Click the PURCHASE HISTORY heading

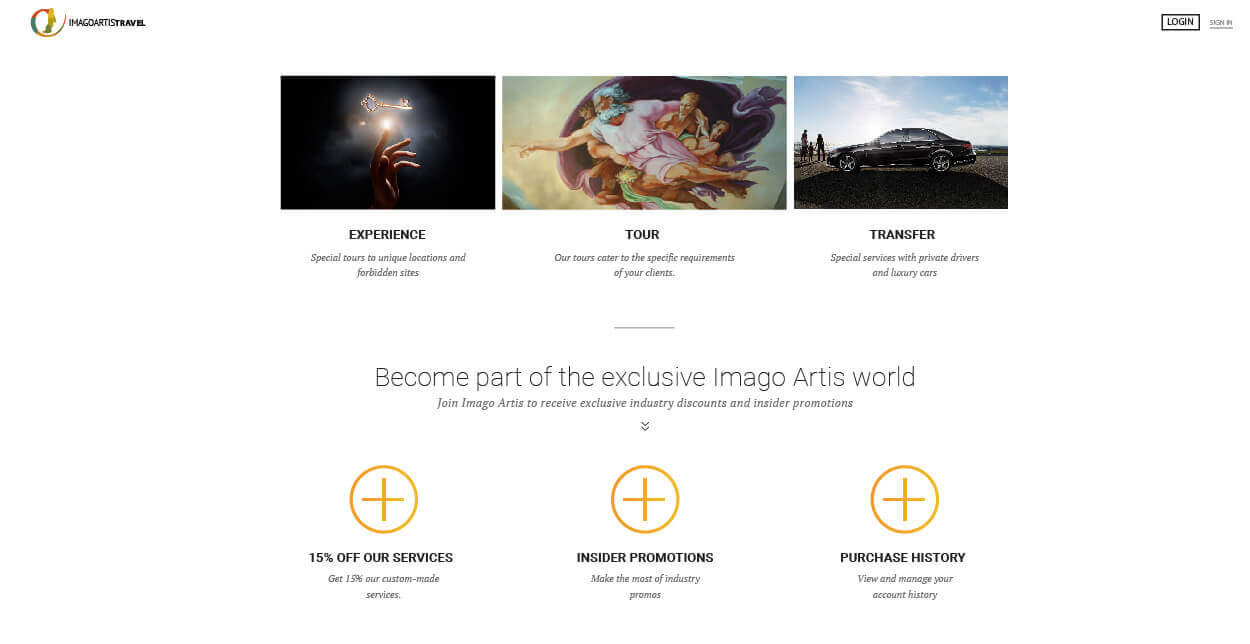pyautogui.click(x=903, y=558)
